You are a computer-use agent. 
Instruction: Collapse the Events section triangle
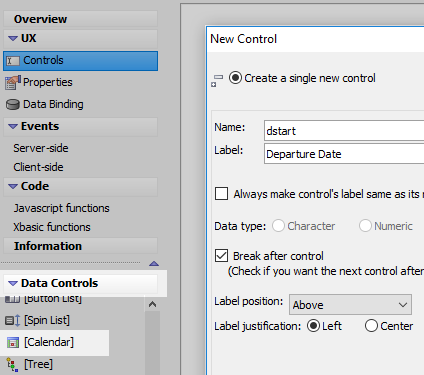(x=13, y=127)
